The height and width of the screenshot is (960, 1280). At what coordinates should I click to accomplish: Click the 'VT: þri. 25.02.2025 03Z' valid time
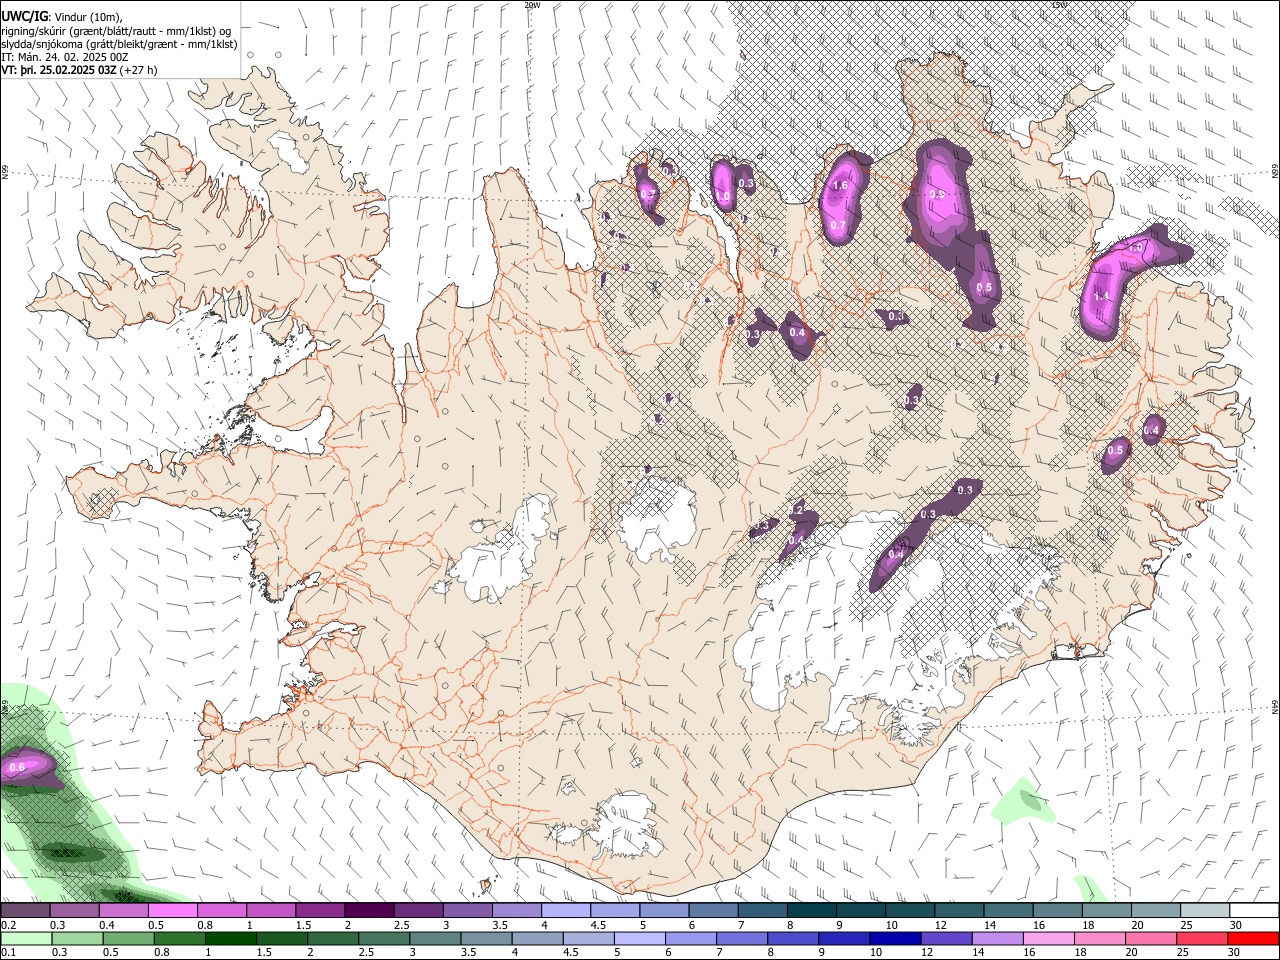pos(58,70)
